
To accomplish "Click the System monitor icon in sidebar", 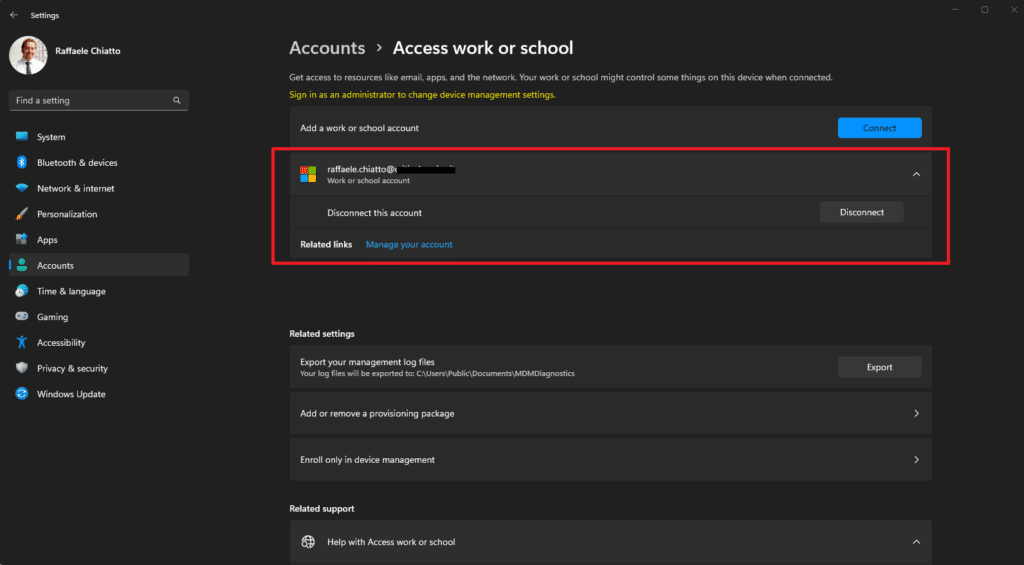I will (x=22, y=137).
